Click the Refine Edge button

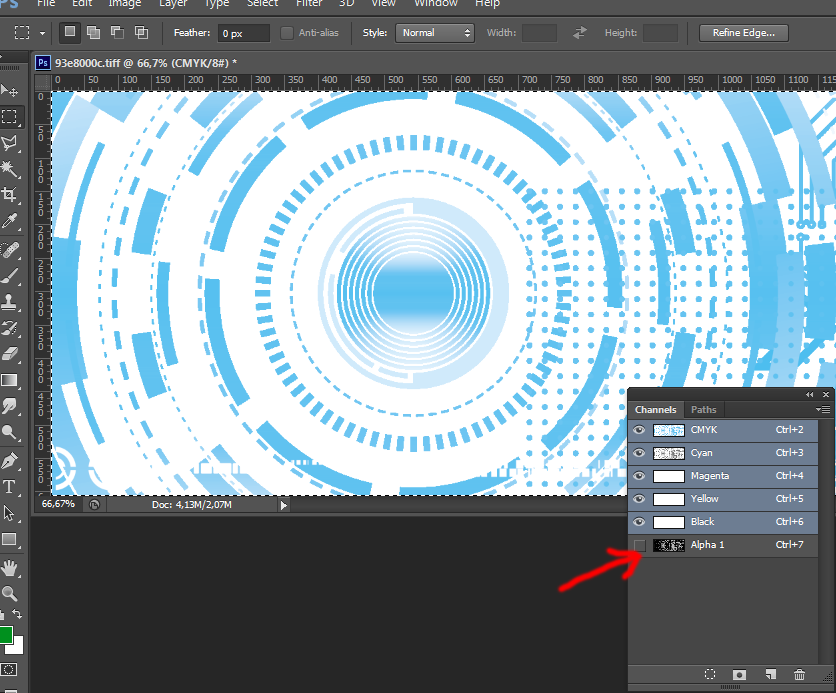tap(744, 33)
